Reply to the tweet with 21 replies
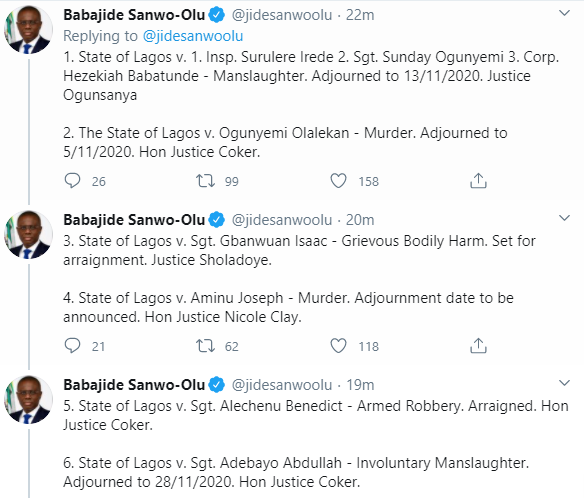The width and height of the screenshot is (584, 498). [x=72, y=346]
